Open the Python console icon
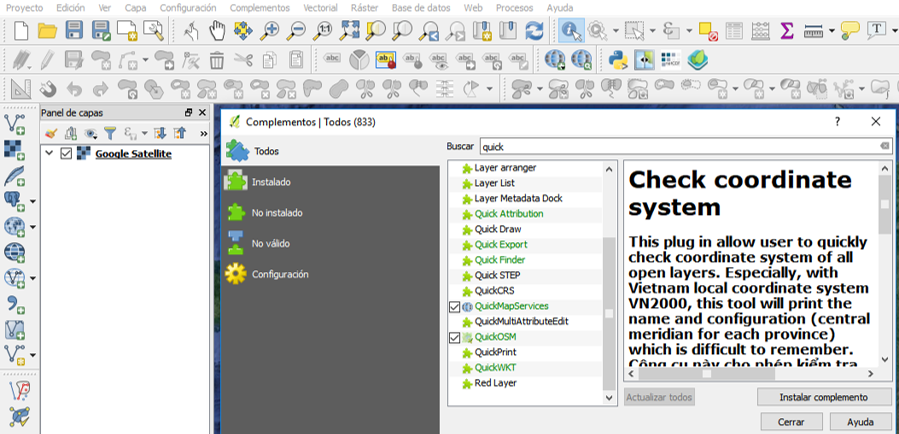 point(617,58)
